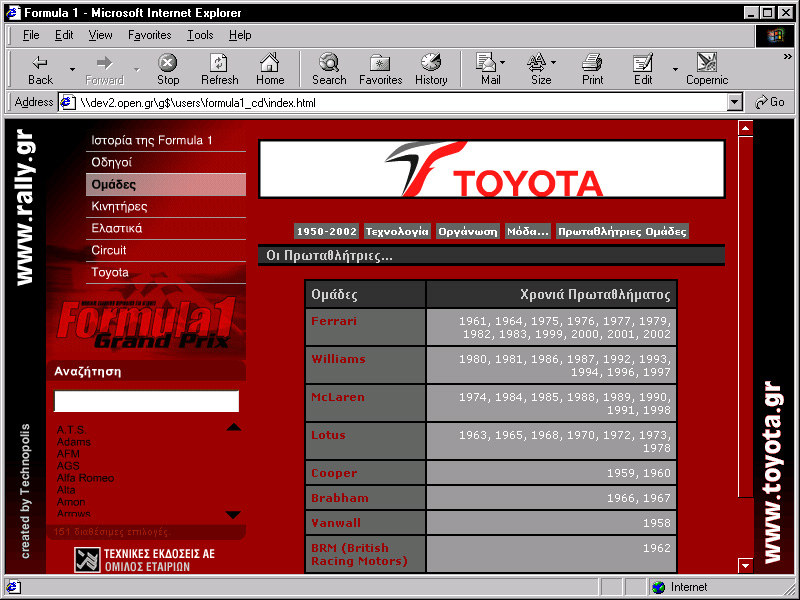Viewport: 800px width, 600px height.
Task: Click the page icon in the address bar
Action: tap(68, 103)
